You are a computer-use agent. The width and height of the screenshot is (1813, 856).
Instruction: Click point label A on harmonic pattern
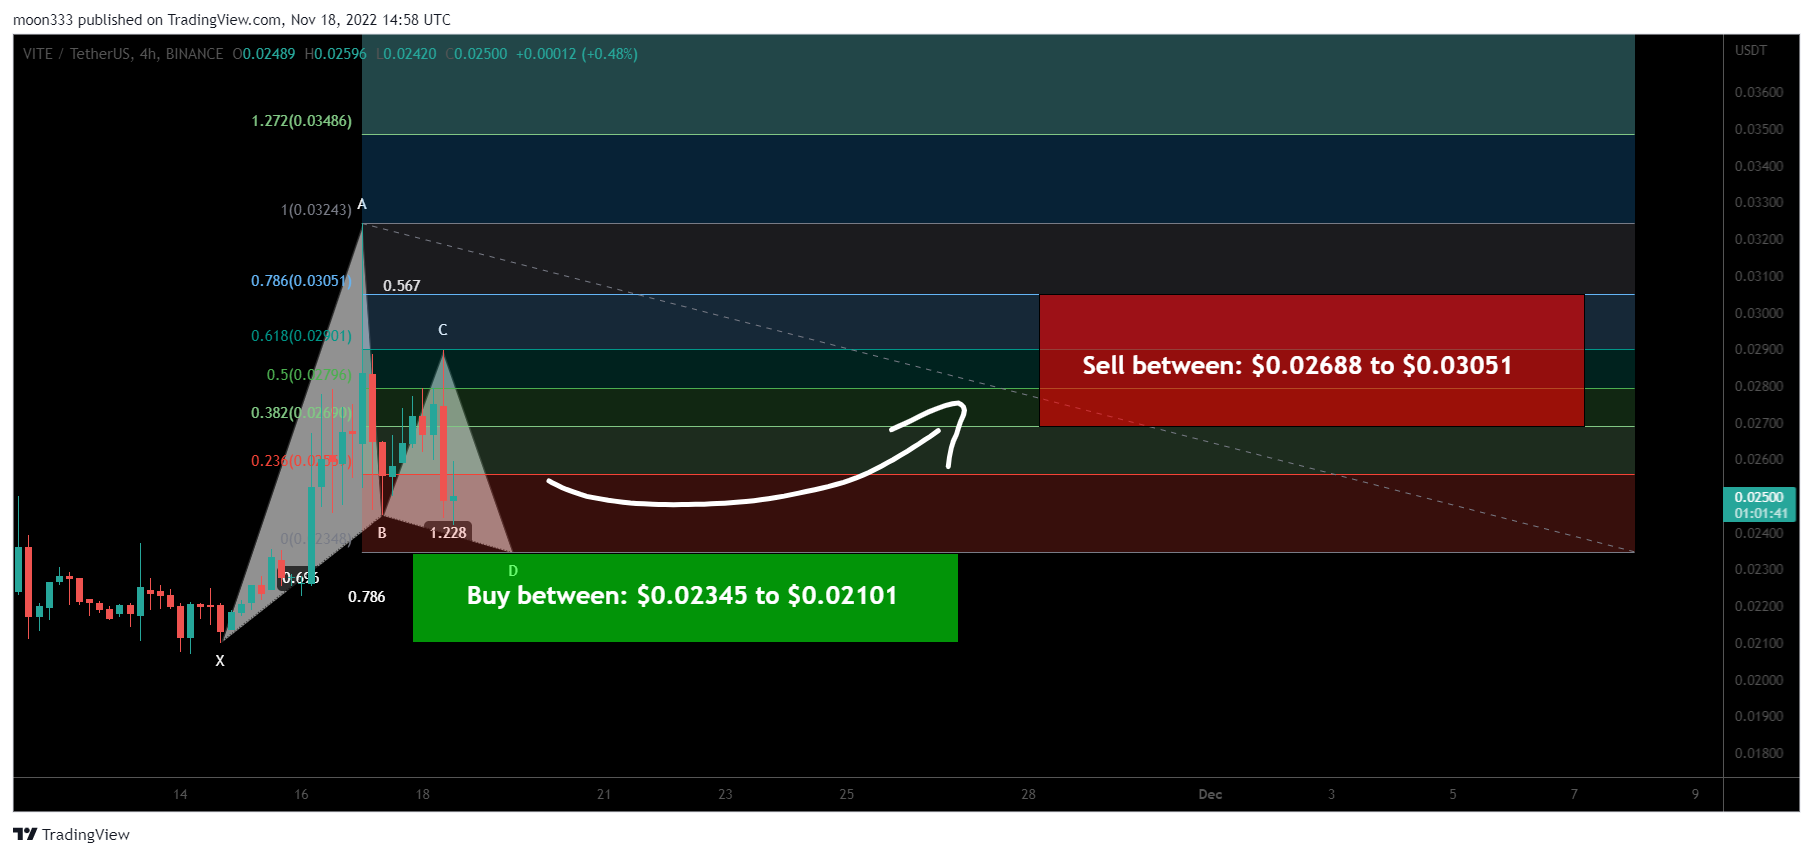pos(362,204)
